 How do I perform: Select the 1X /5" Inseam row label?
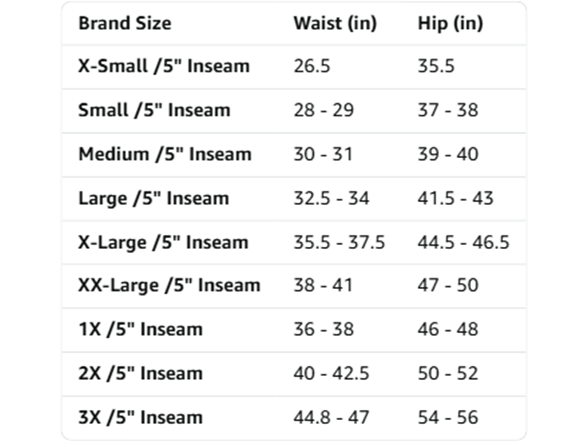pos(141,329)
